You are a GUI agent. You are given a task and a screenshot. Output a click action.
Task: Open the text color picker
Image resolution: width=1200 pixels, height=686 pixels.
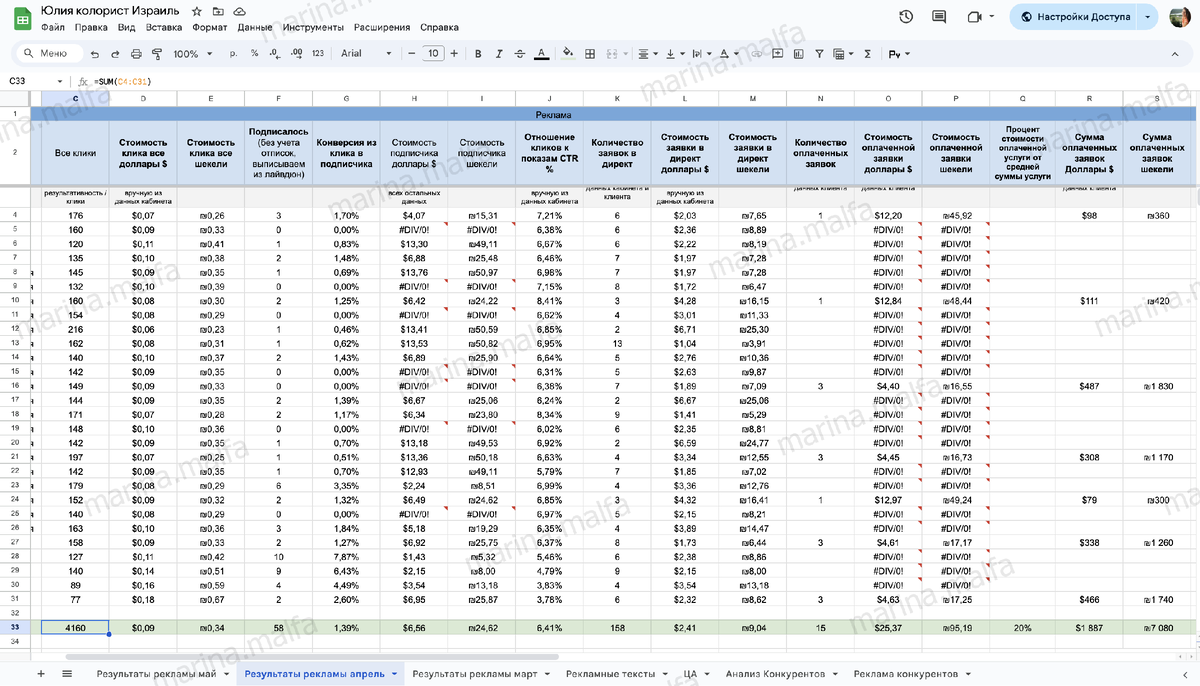click(541, 54)
